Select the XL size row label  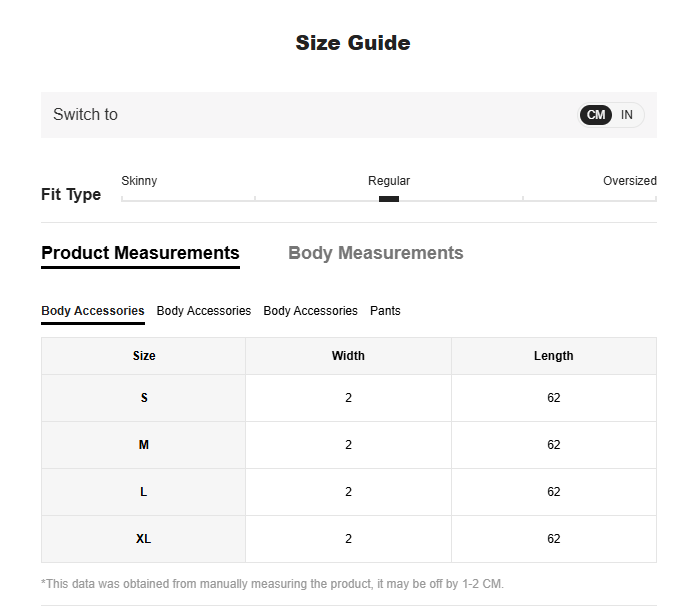[x=144, y=539]
